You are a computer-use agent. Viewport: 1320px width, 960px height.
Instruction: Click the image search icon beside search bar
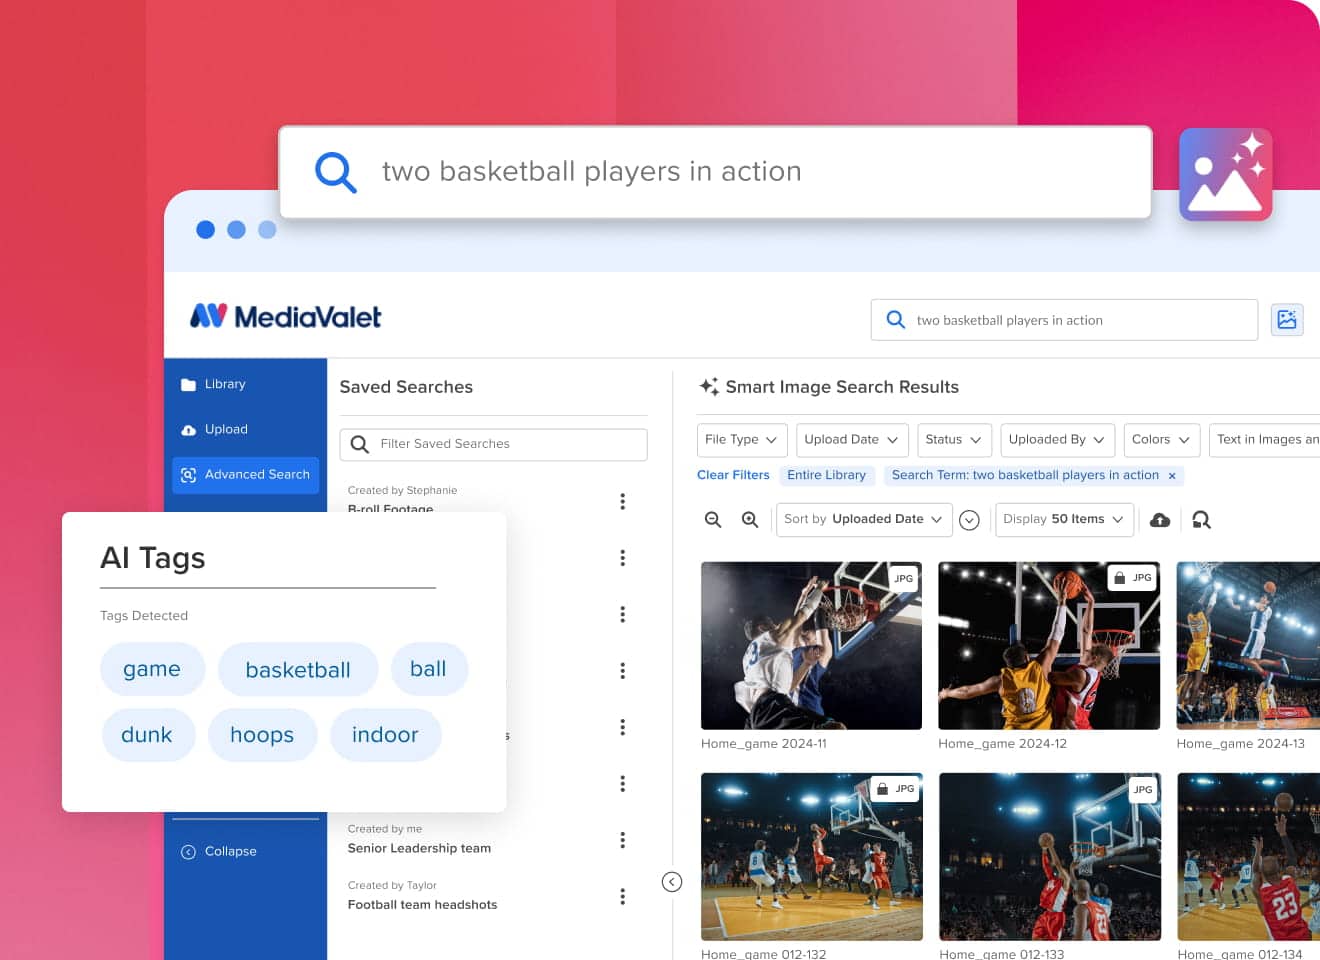(x=1286, y=320)
